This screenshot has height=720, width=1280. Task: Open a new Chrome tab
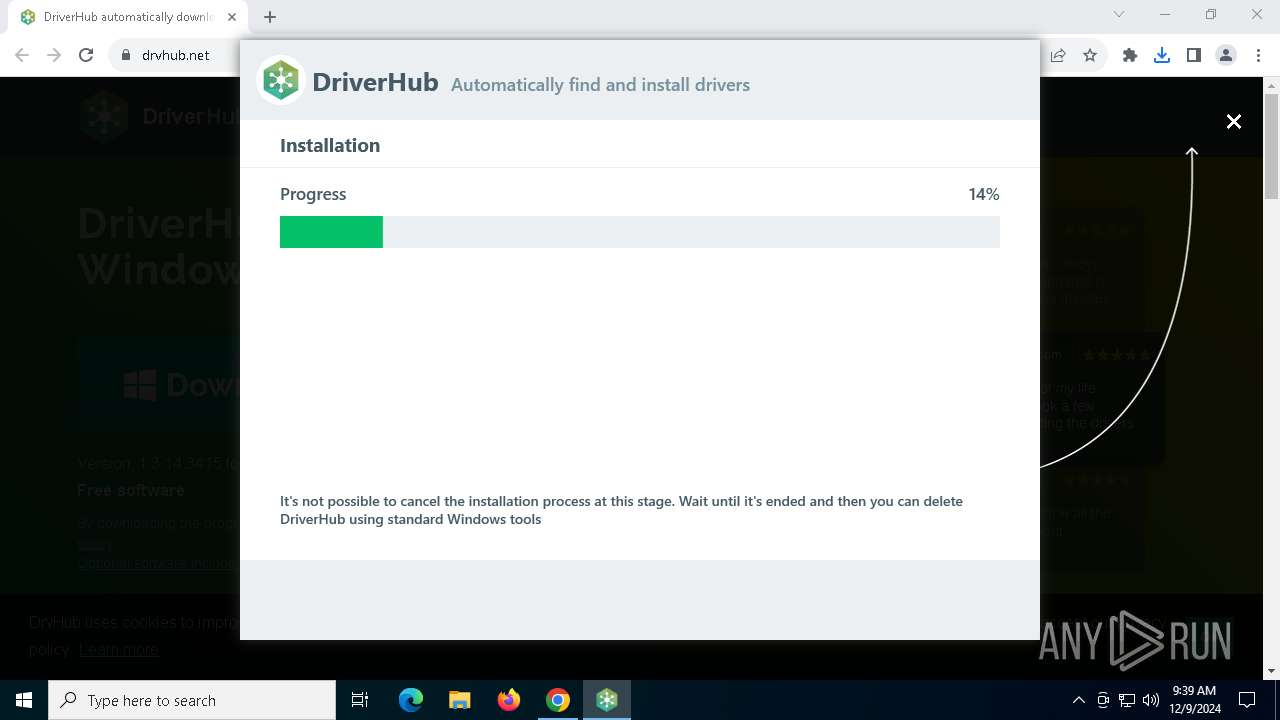270,17
